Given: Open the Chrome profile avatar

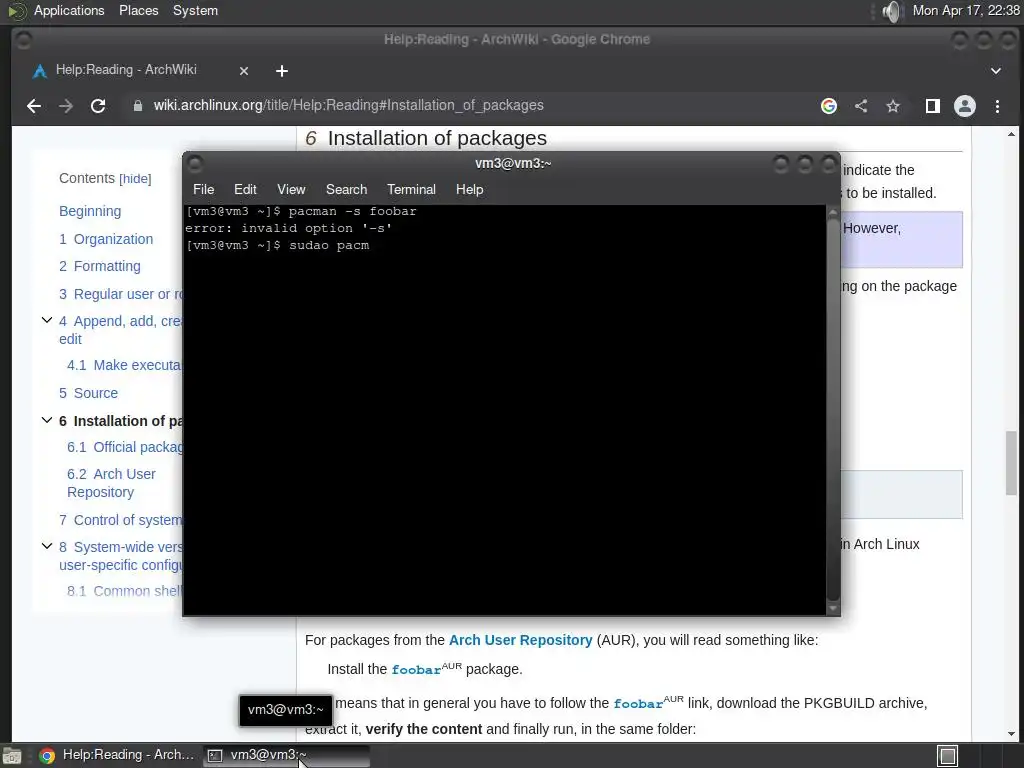Looking at the screenshot, I should click(x=965, y=106).
